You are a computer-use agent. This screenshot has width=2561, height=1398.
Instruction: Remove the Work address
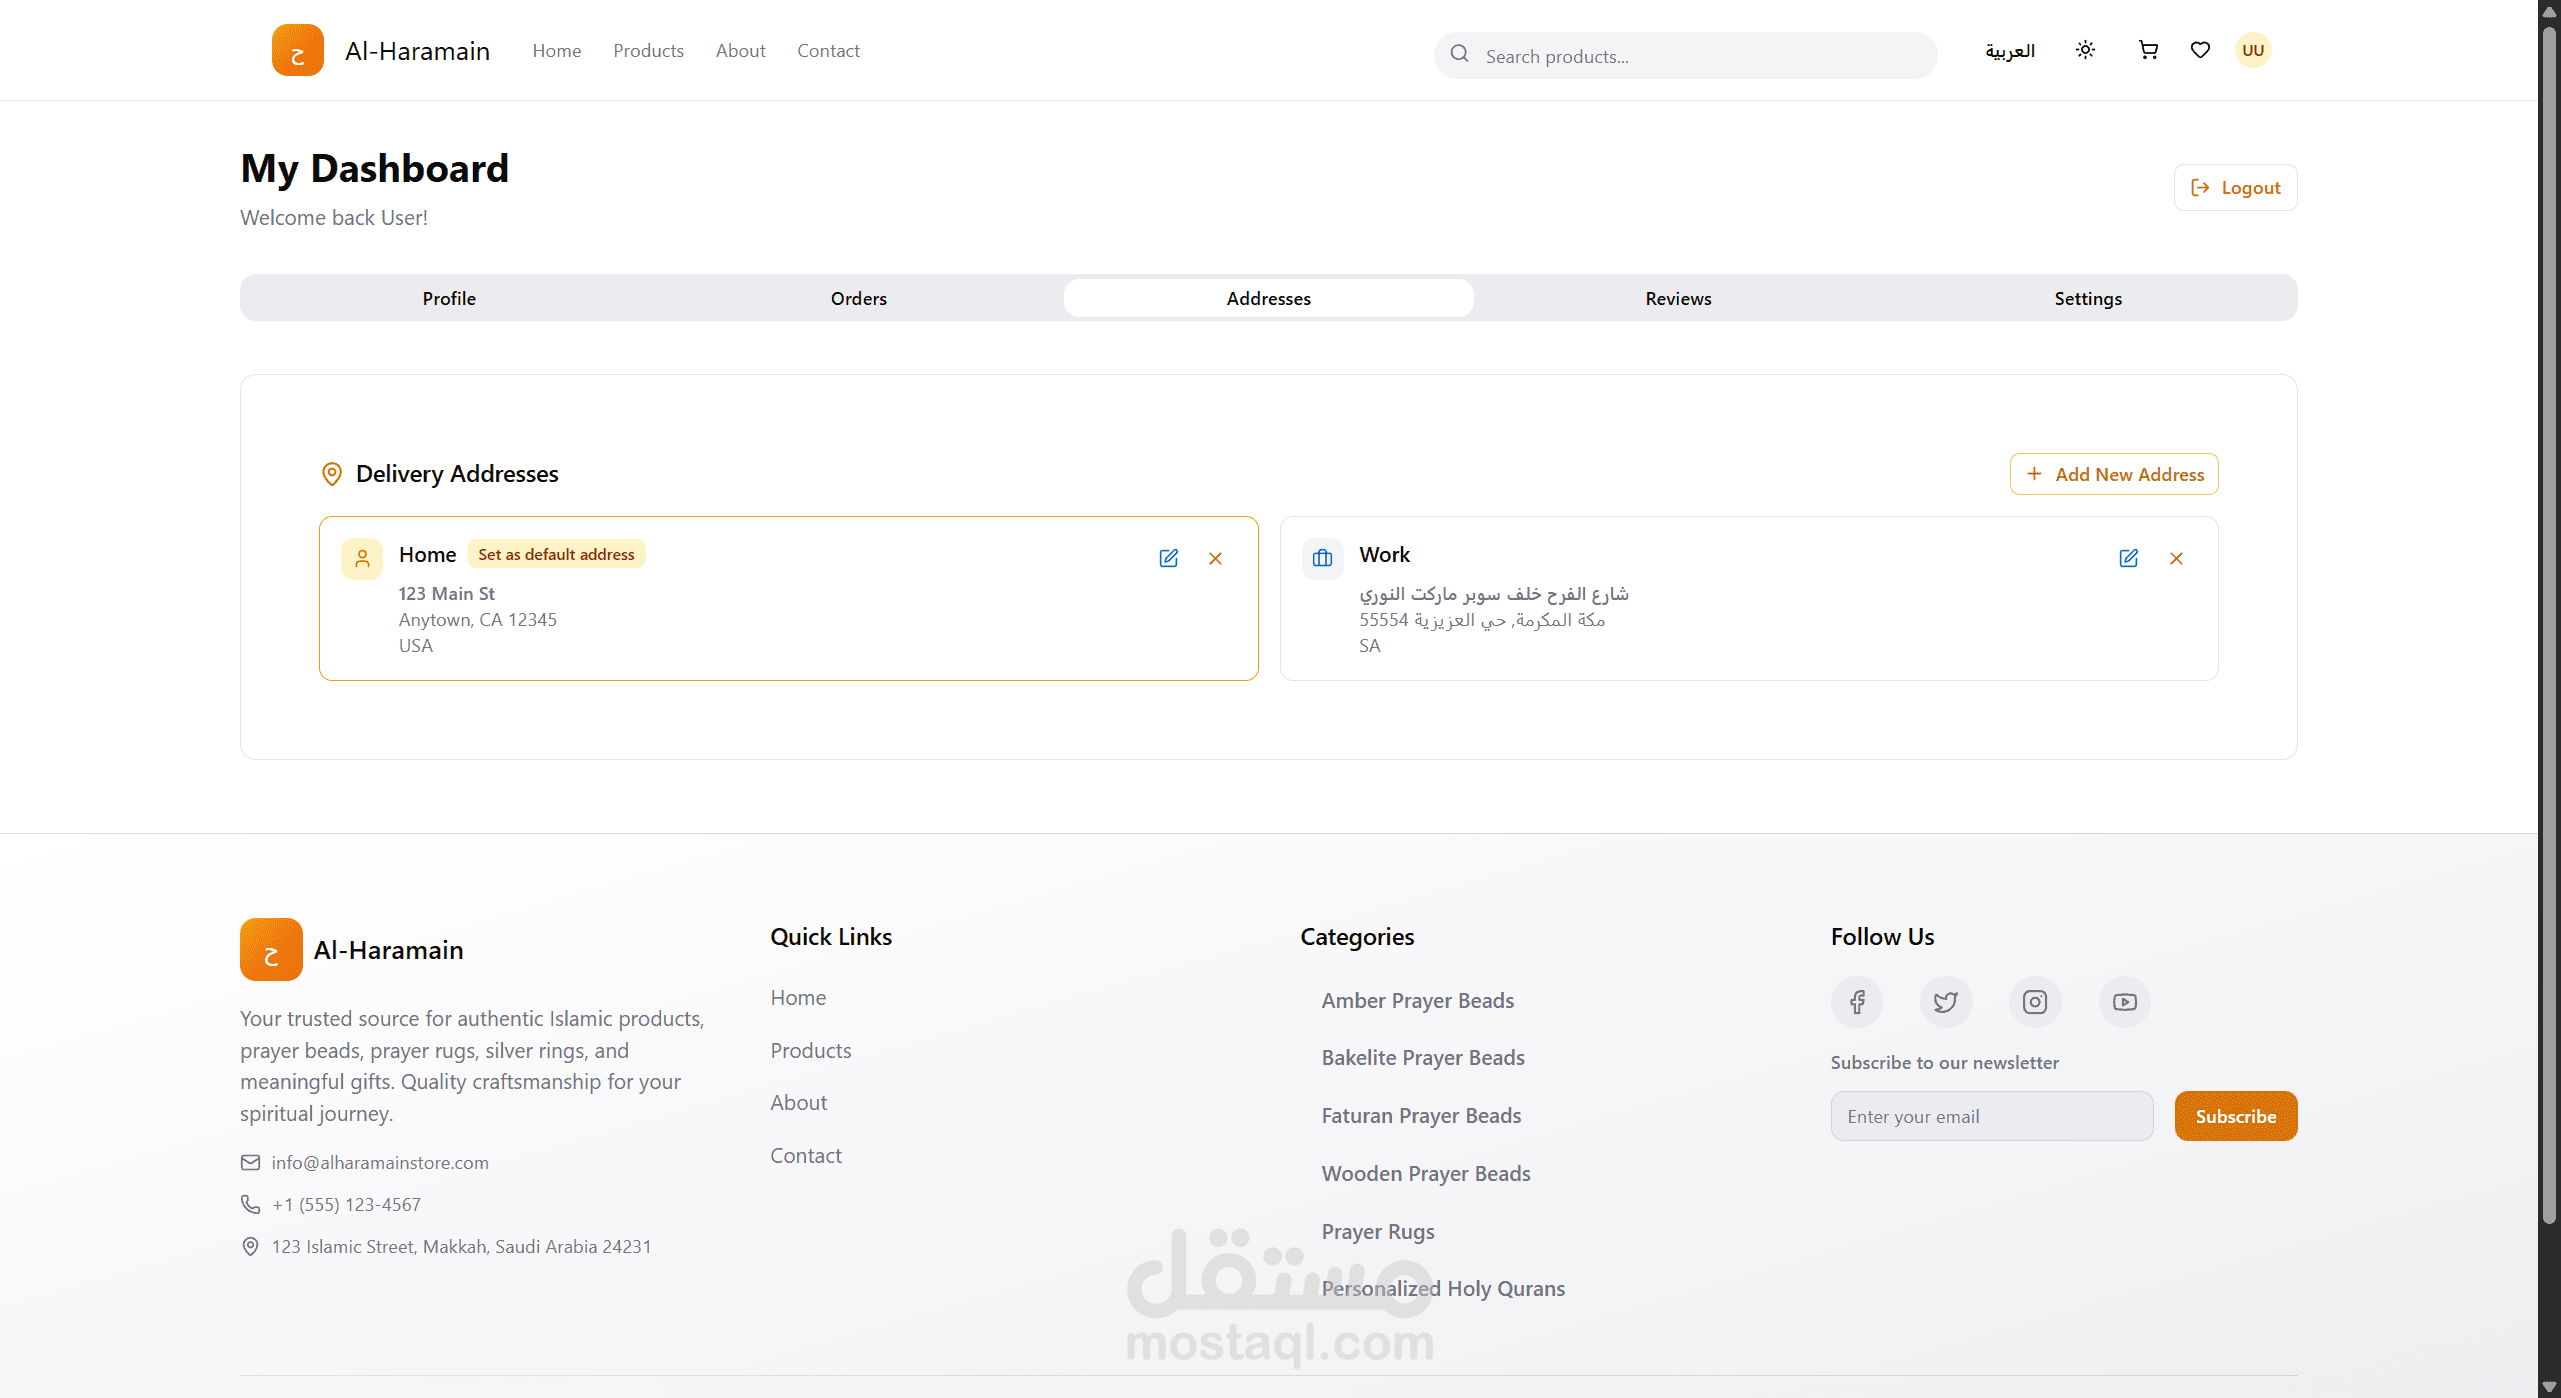tap(2176, 558)
